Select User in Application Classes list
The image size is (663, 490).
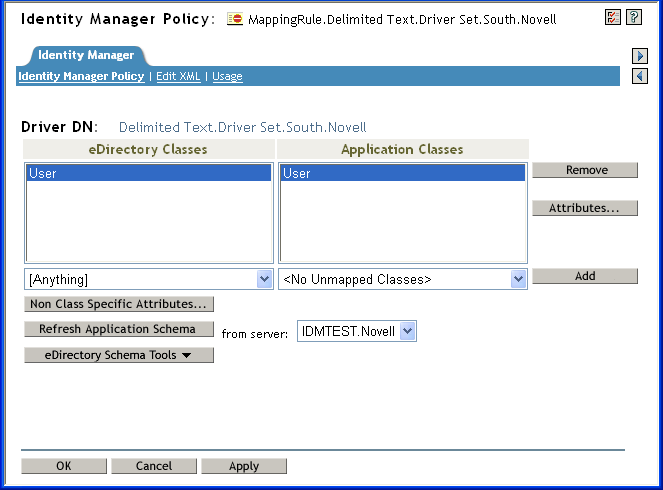[x=403, y=173]
